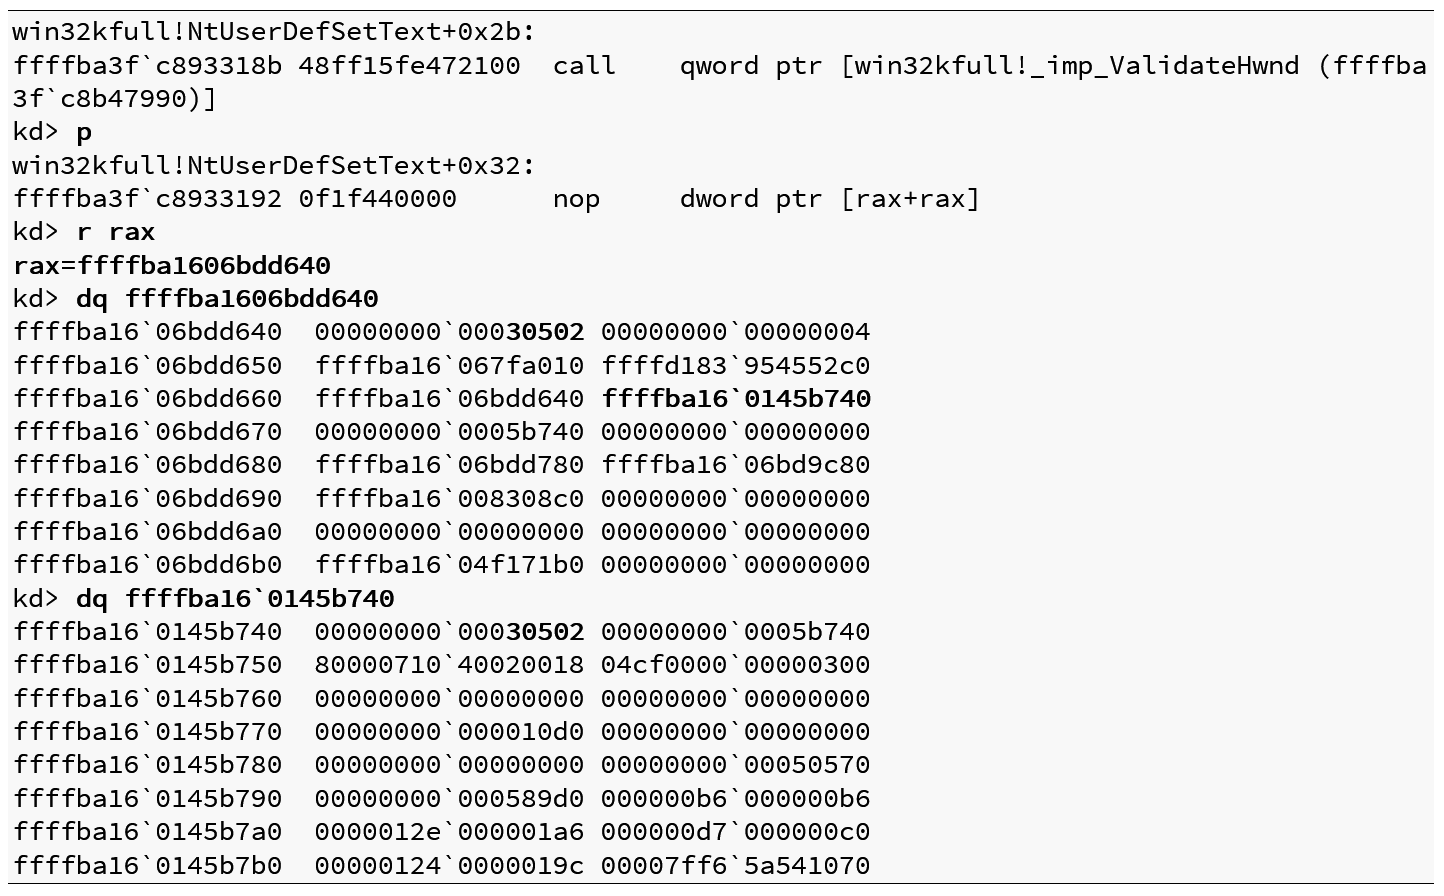The width and height of the screenshot is (1444, 896).
Task: Click the NtUserDefSetText+0x32 symbol label
Action: 273,165
